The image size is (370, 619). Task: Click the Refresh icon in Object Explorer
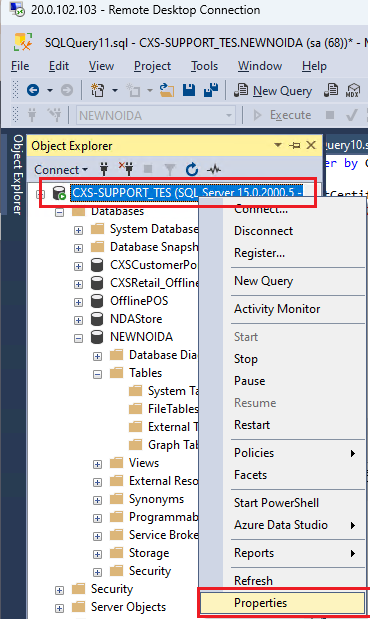[x=192, y=170]
